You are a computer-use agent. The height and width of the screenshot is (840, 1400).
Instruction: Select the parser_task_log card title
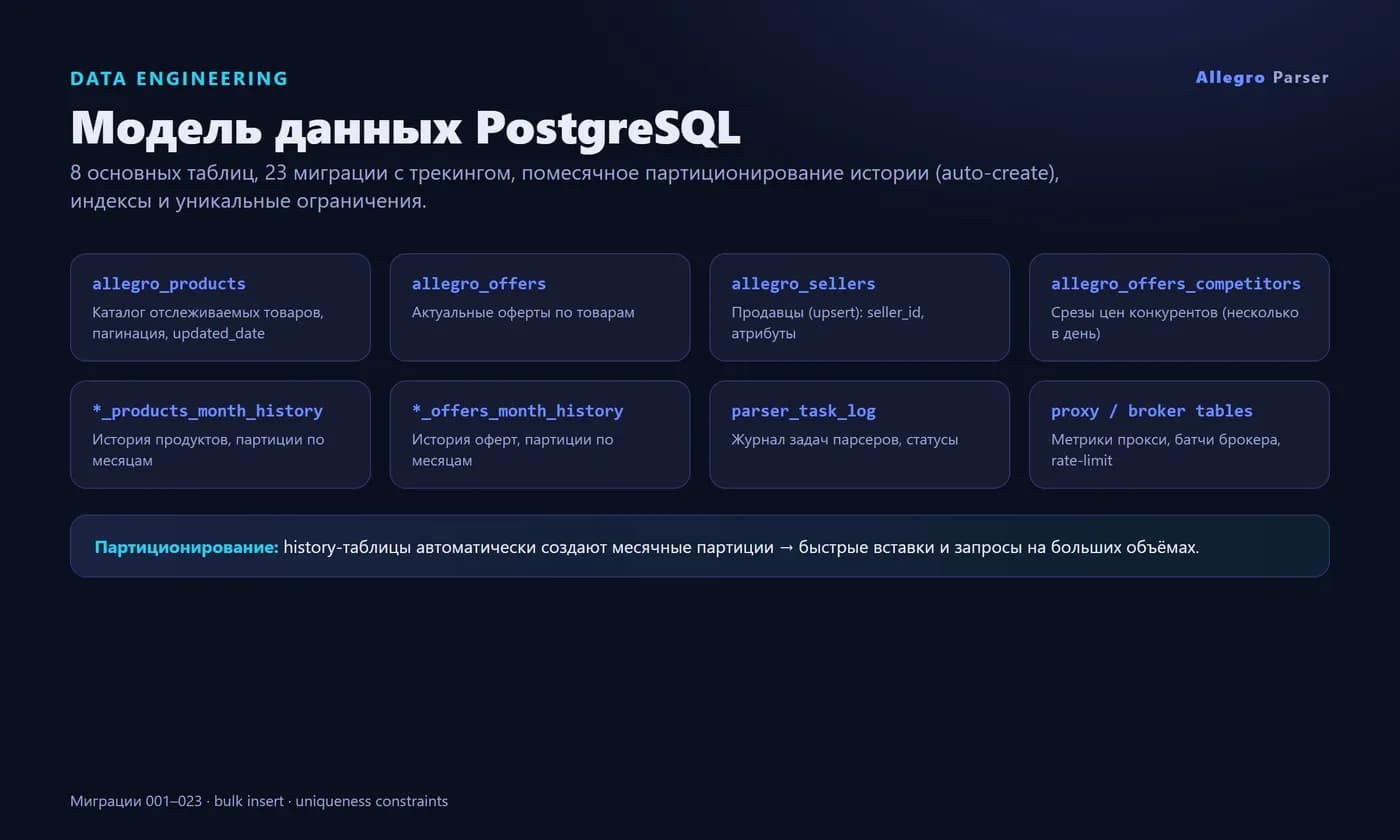coord(803,411)
